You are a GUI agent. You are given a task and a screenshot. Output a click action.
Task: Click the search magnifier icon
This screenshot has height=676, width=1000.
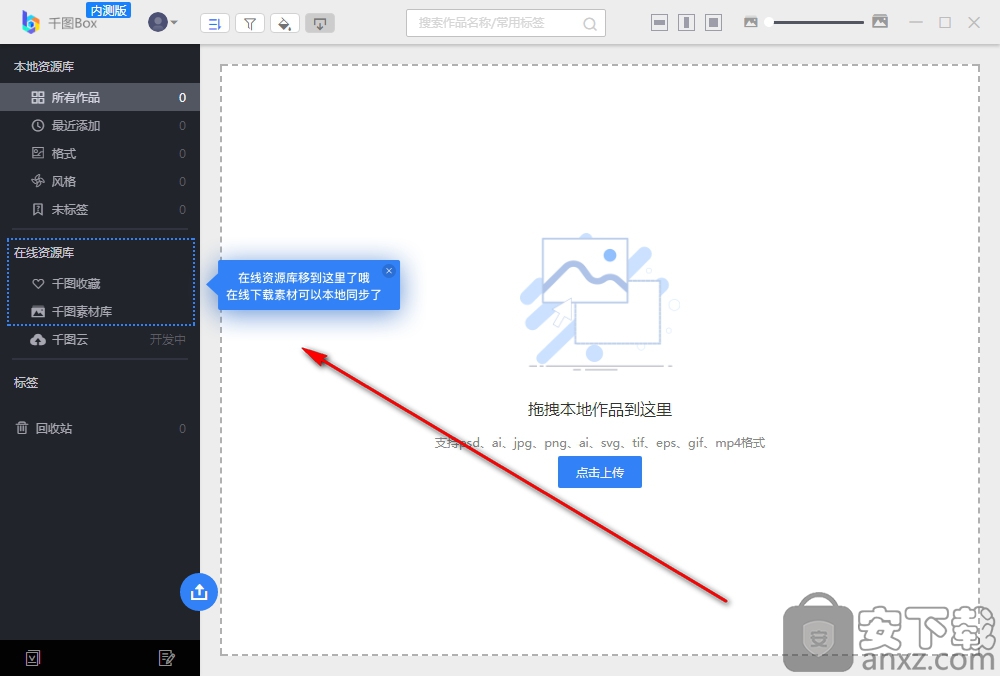[590, 24]
